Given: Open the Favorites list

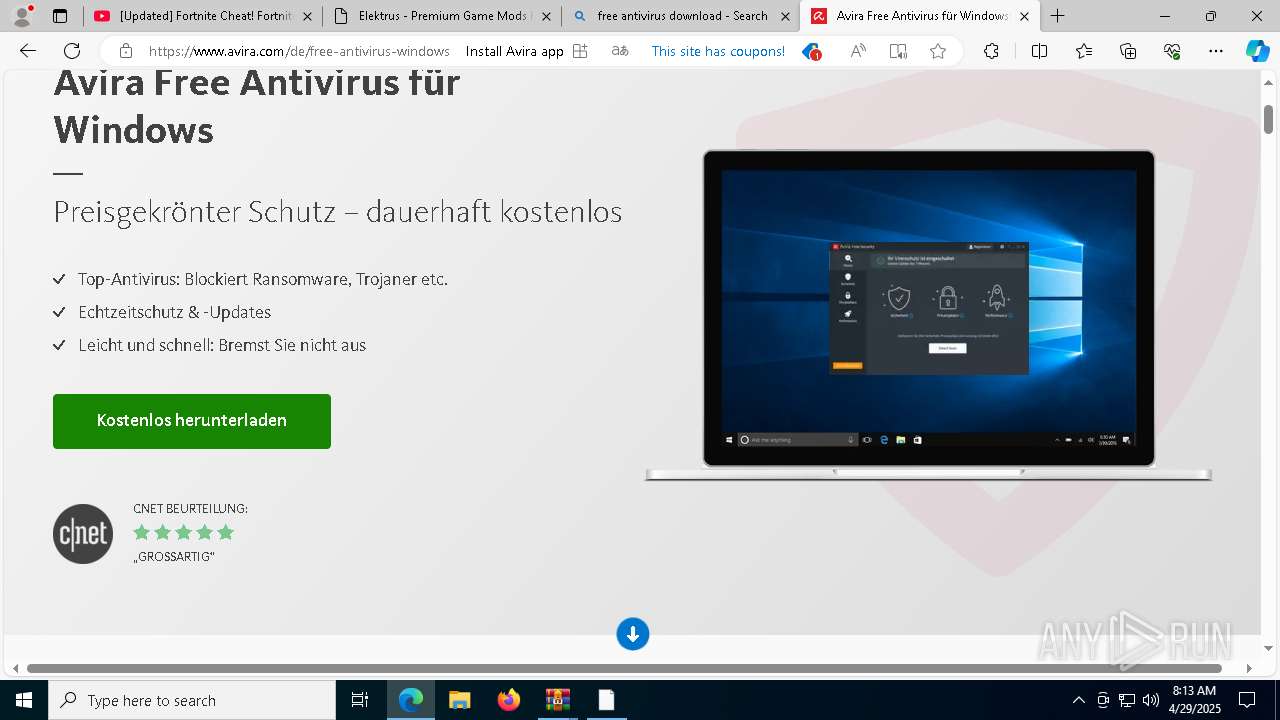Looking at the screenshot, I should pos(1084,51).
